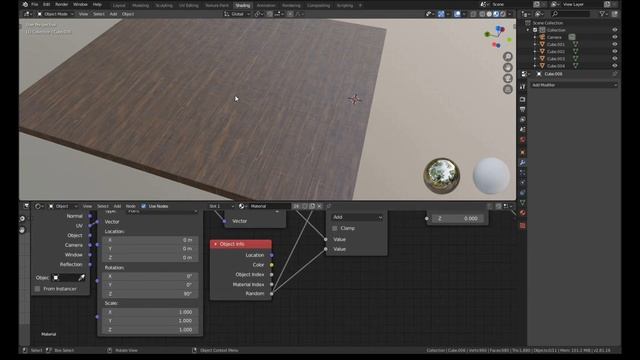This screenshot has height=360, width=640.
Task: Click the eyedropper in the Object field
Action: 82,278
